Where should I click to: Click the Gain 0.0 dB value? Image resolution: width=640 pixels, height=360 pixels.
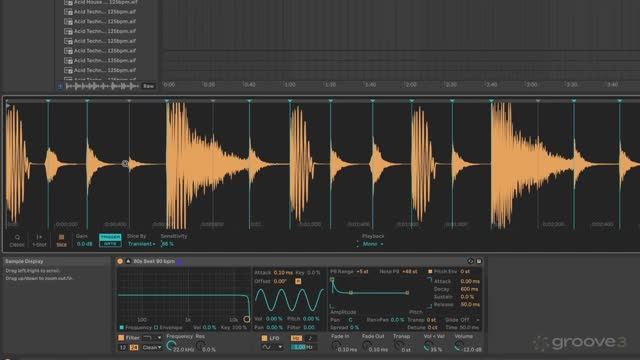pos(84,244)
